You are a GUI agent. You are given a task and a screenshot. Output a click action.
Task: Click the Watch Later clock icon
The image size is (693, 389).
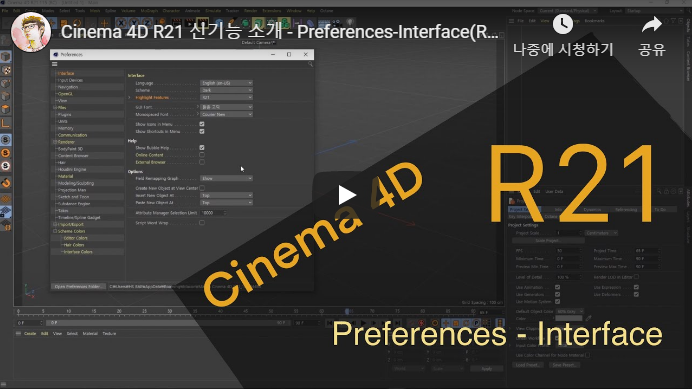pos(563,24)
